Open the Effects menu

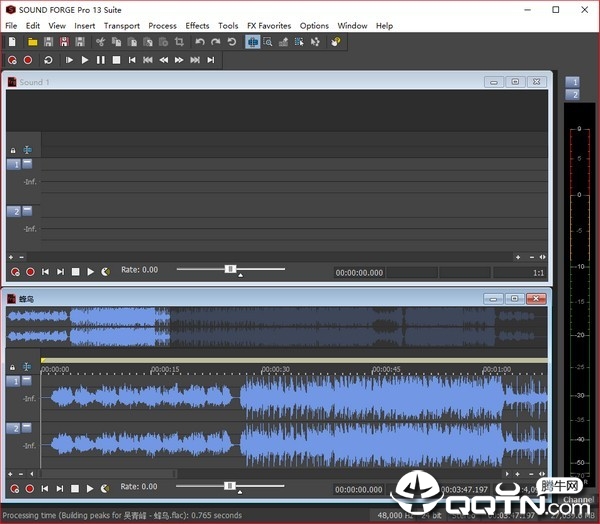point(197,26)
